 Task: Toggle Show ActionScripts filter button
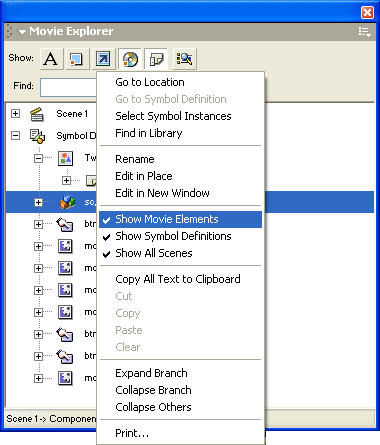(x=104, y=59)
